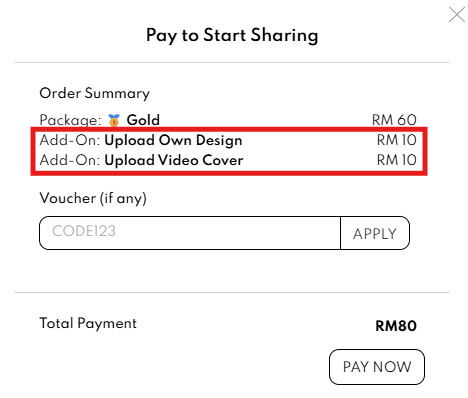Image resolution: width=468 pixels, height=398 pixels.
Task: Click the Package: label text
Action: (x=70, y=120)
